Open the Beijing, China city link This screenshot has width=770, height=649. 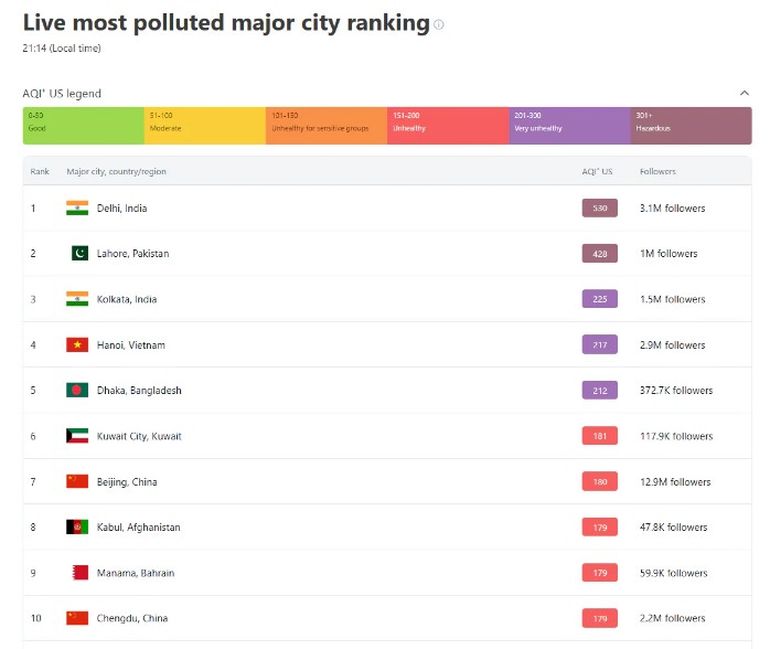(127, 482)
